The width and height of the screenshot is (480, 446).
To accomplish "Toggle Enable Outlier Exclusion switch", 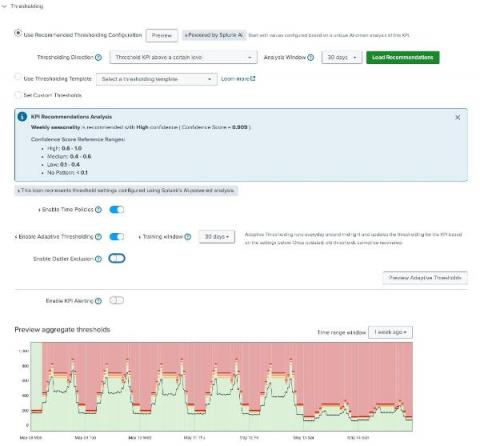I will click(117, 258).
